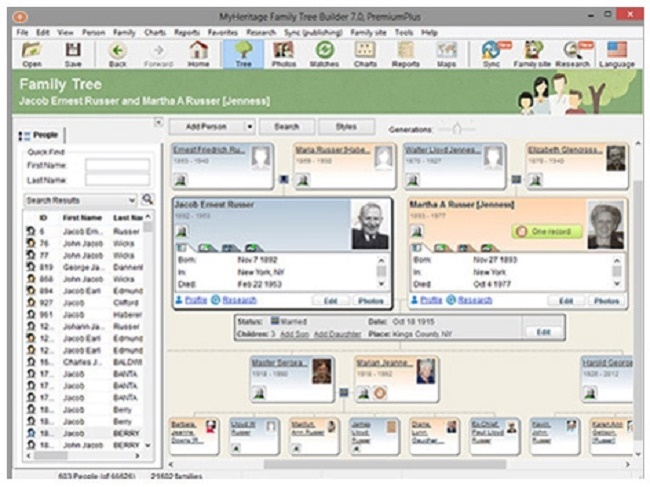The image size is (650, 487).
Task: Click the marriage icon between Walter and Elizabeth
Action: coord(516,179)
